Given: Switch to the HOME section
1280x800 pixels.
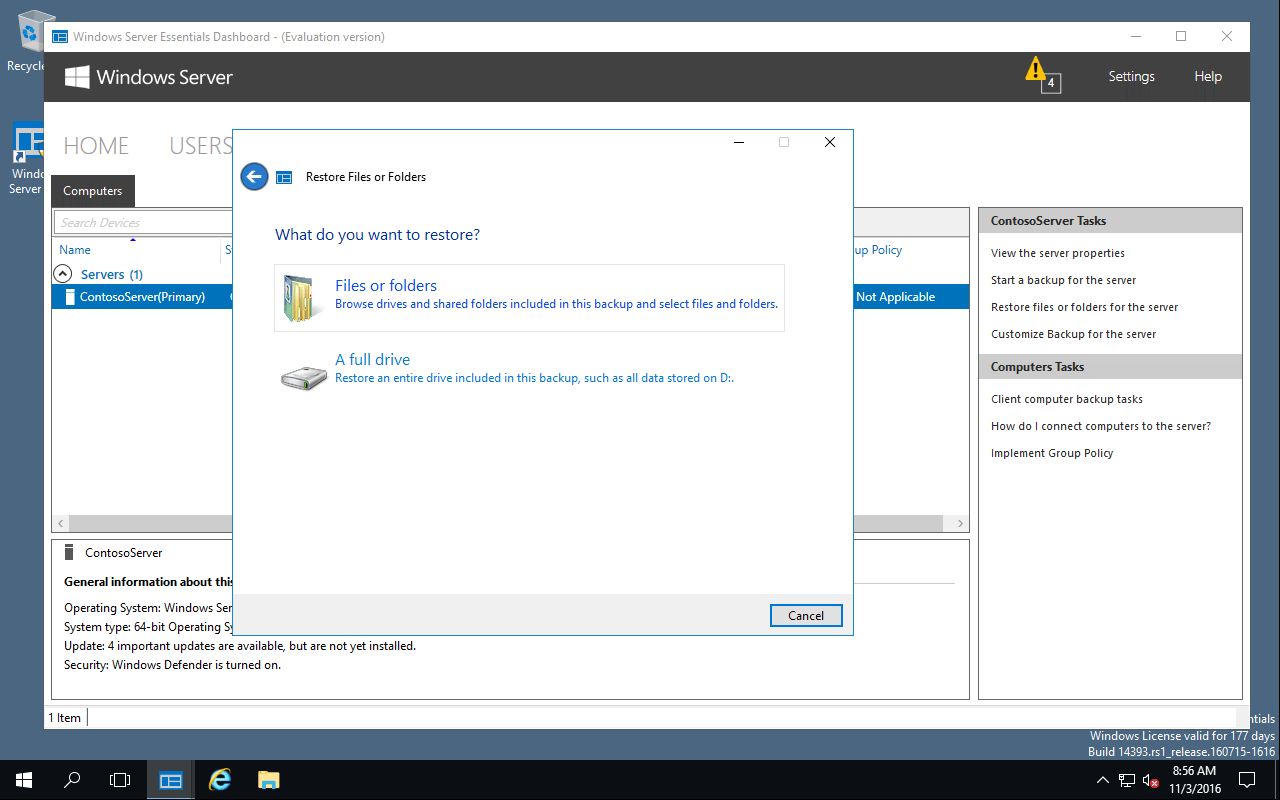Looking at the screenshot, I should click(96, 146).
